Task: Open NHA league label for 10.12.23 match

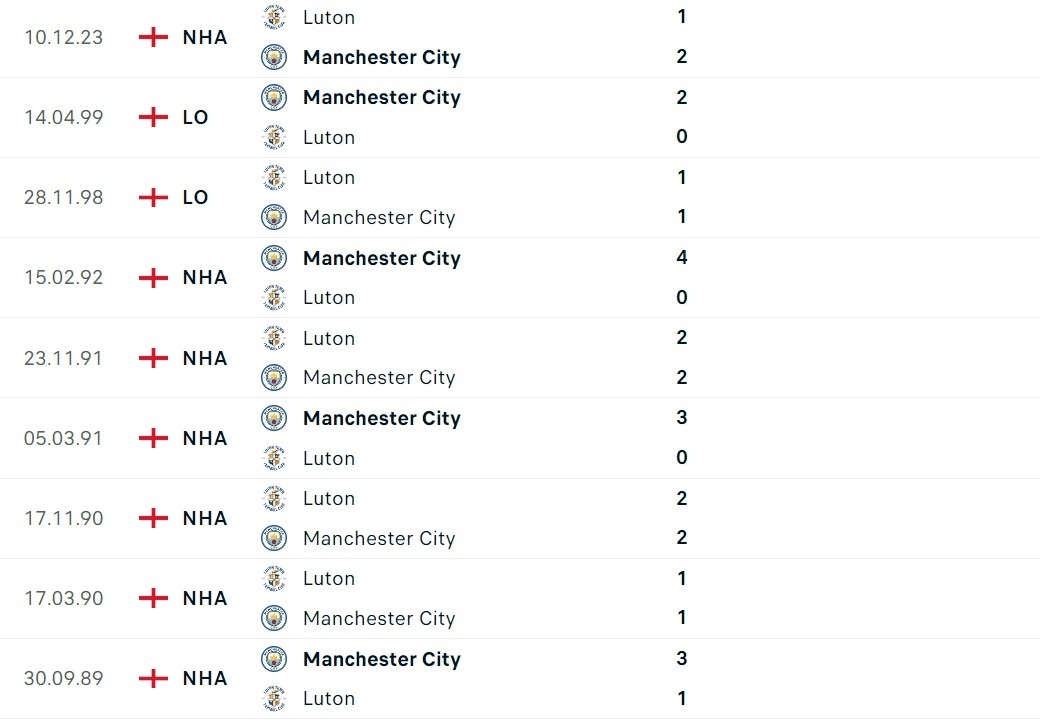Action: pos(205,37)
